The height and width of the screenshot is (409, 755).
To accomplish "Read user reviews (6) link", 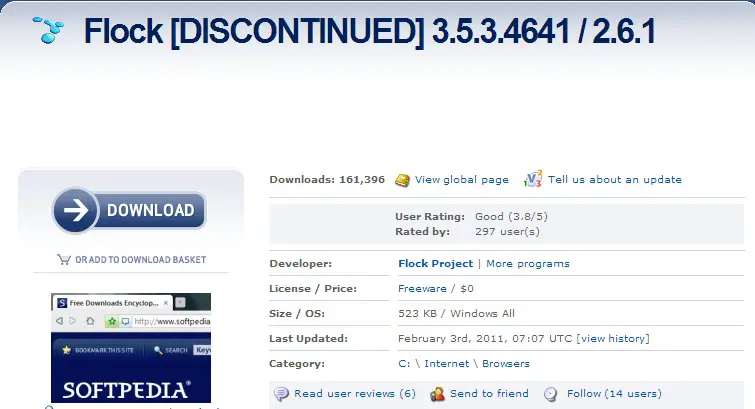I will click(355, 394).
